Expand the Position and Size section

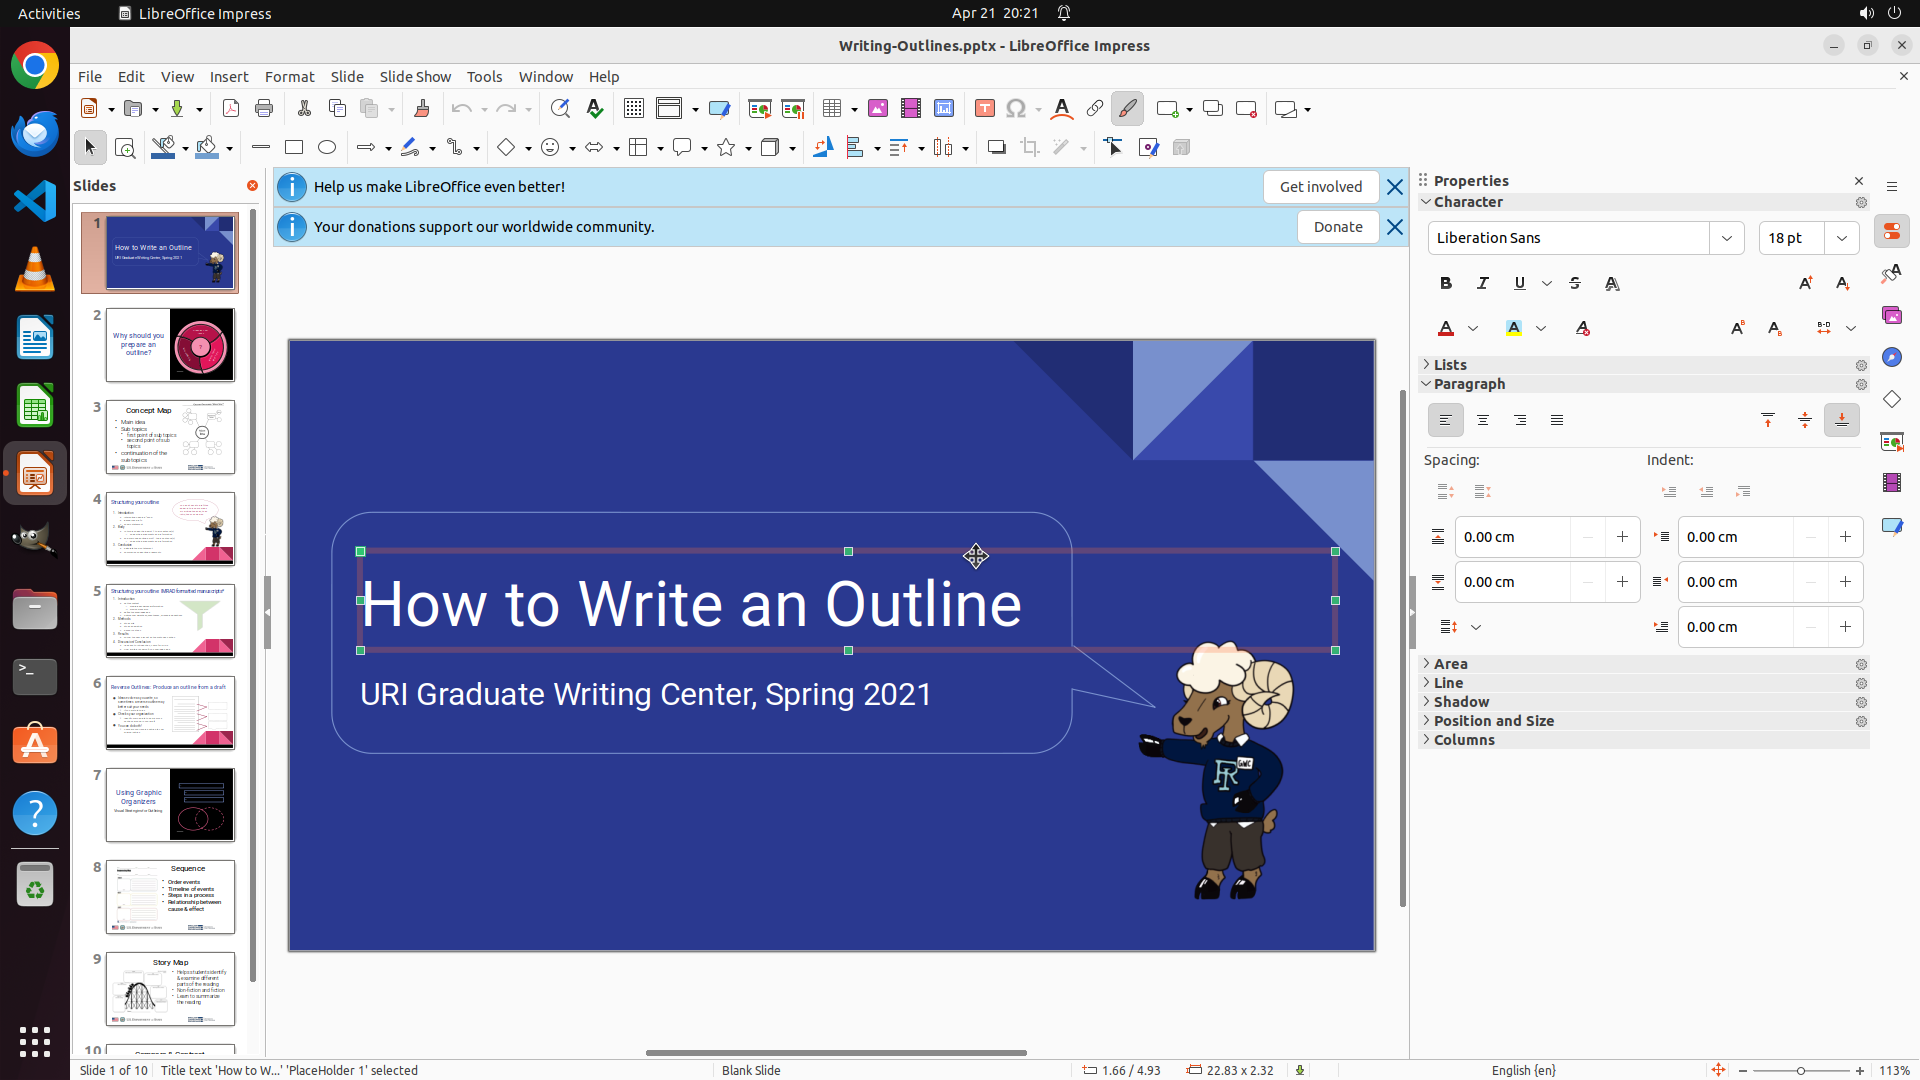[1493, 721]
